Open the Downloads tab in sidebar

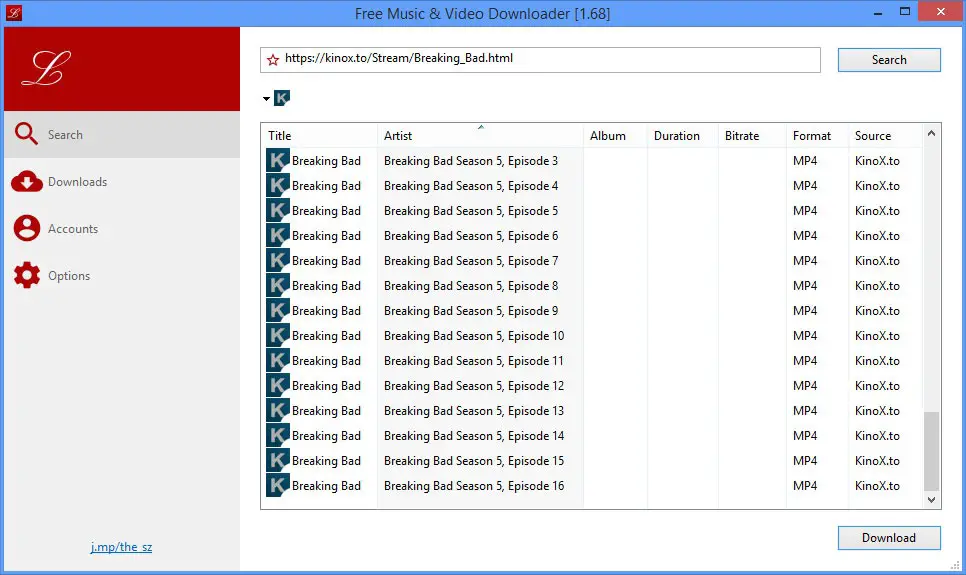point(122,181)
